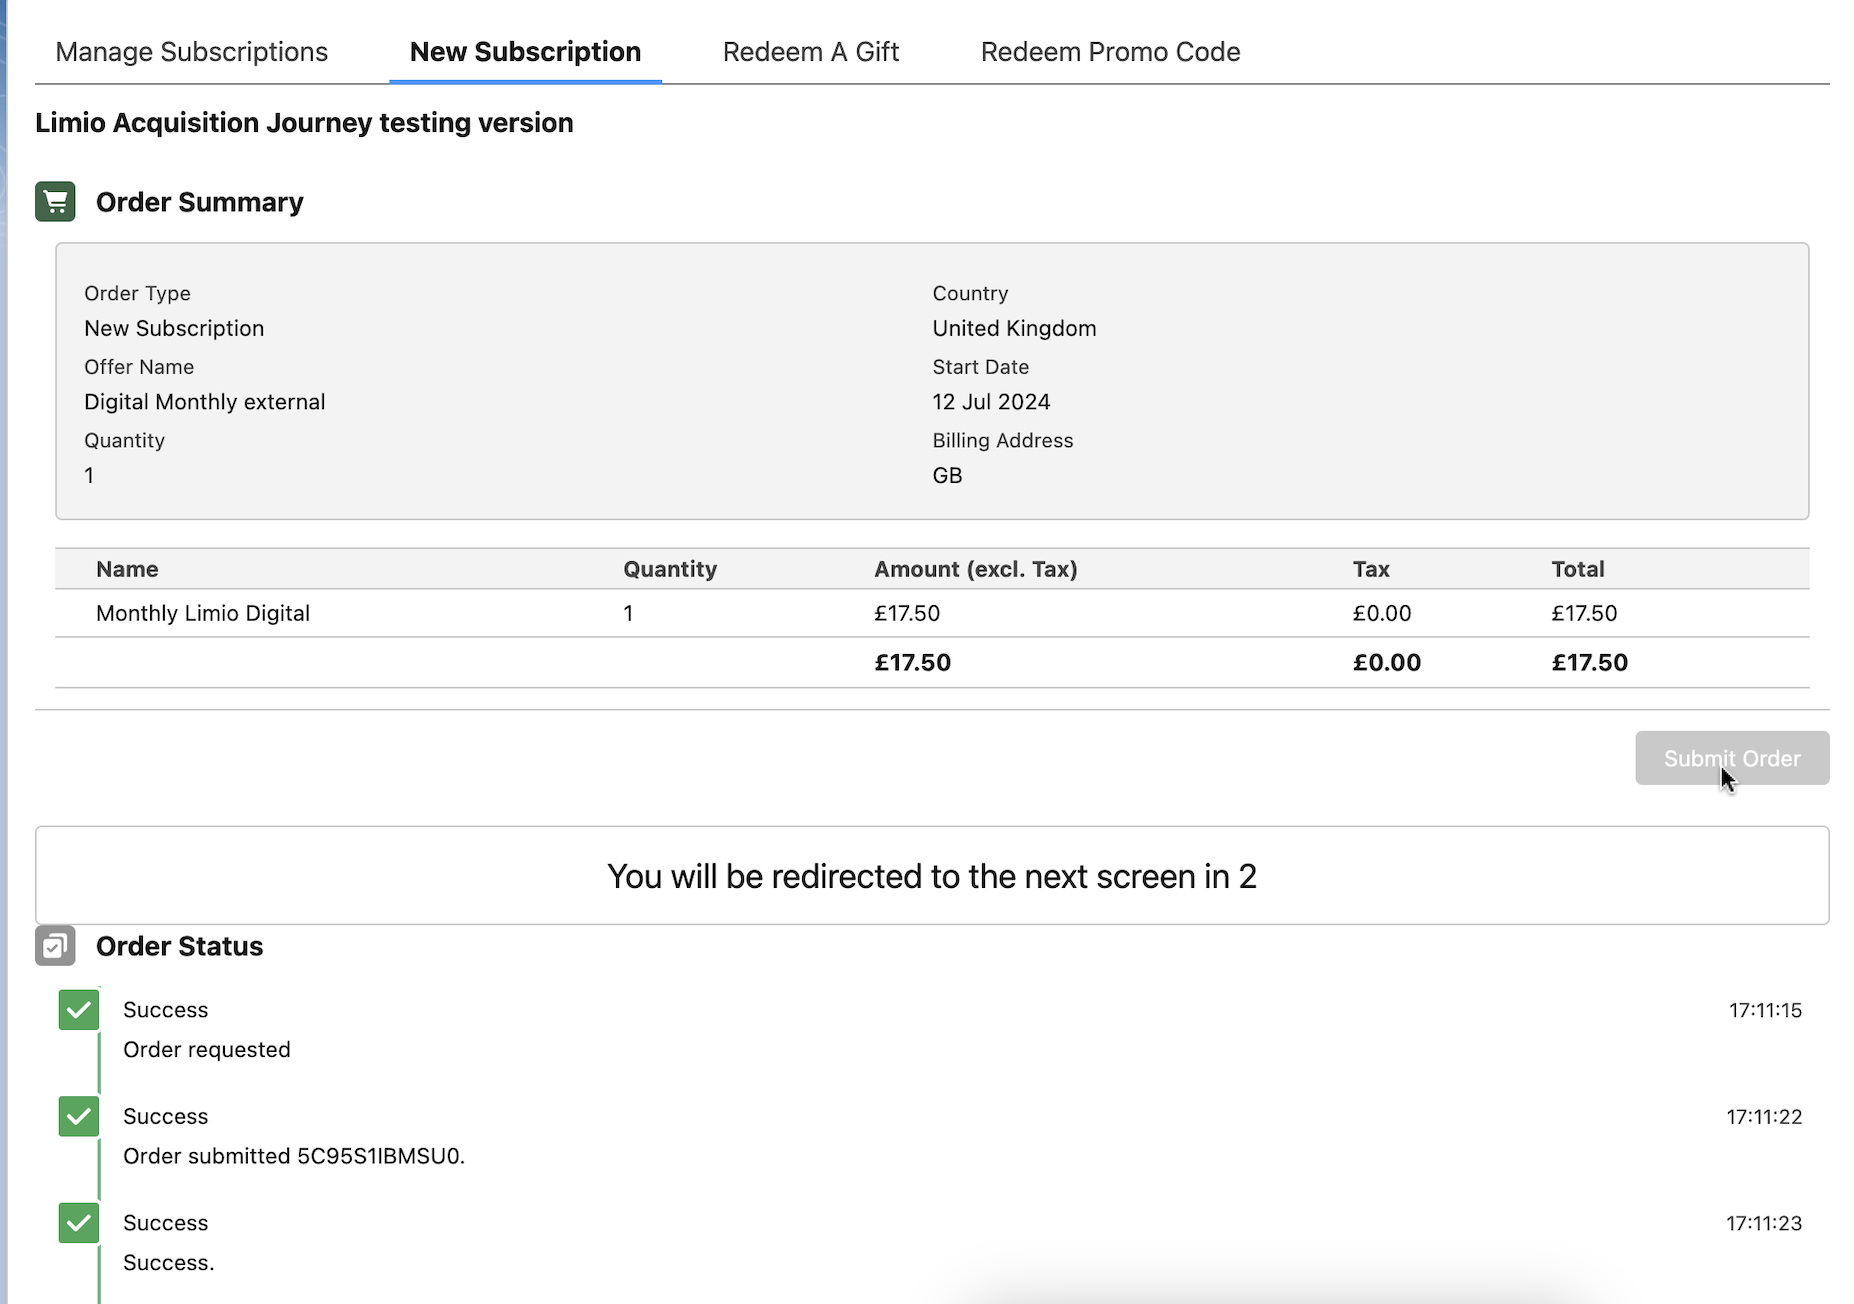Click the Order Status checklist icon
Screen dimensions: 1854x1304
click(x=55, y=945)
